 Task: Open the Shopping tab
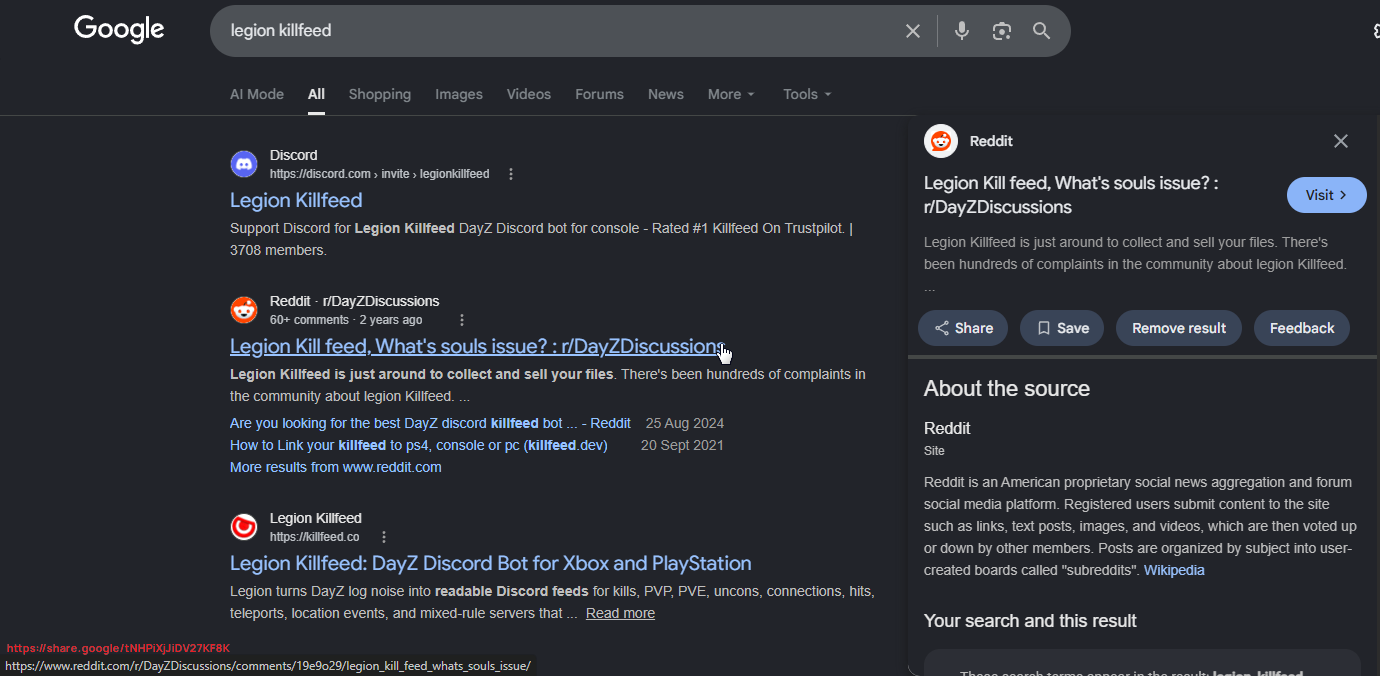pyautogui.click(x=380, y=94)
